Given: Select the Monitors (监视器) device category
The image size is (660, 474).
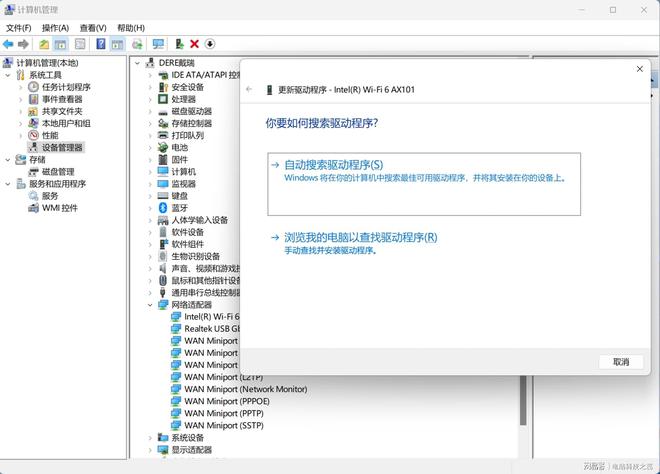Looking at the screenshot, I should (184, 184).
